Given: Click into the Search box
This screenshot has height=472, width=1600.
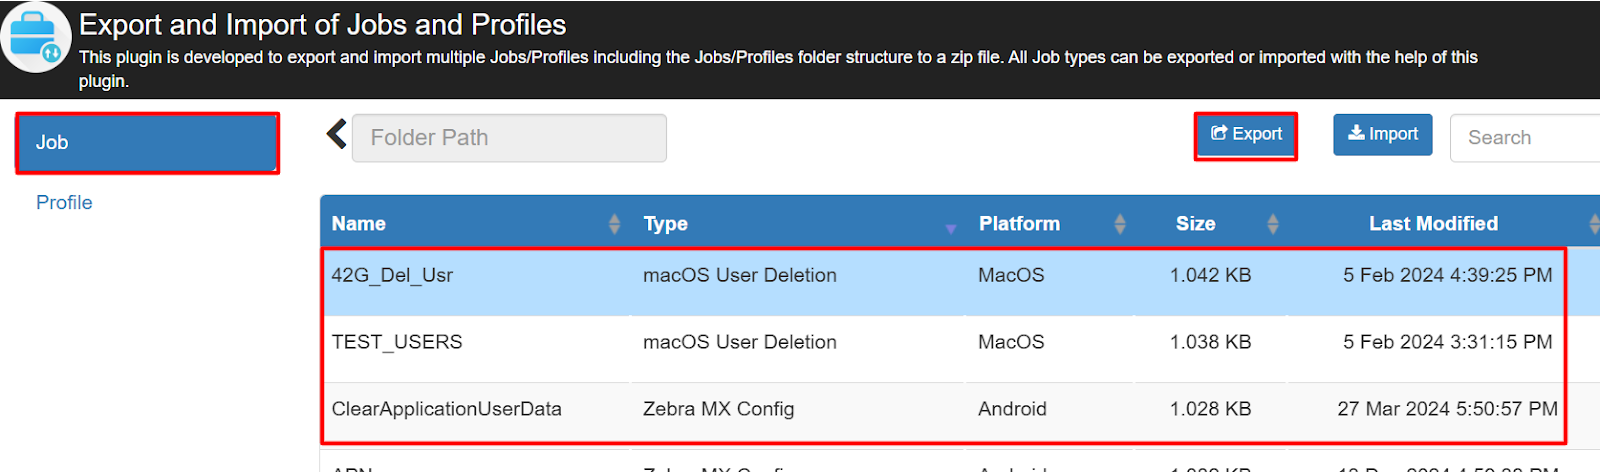Looking at the screenshot, I should point(1526,137).
